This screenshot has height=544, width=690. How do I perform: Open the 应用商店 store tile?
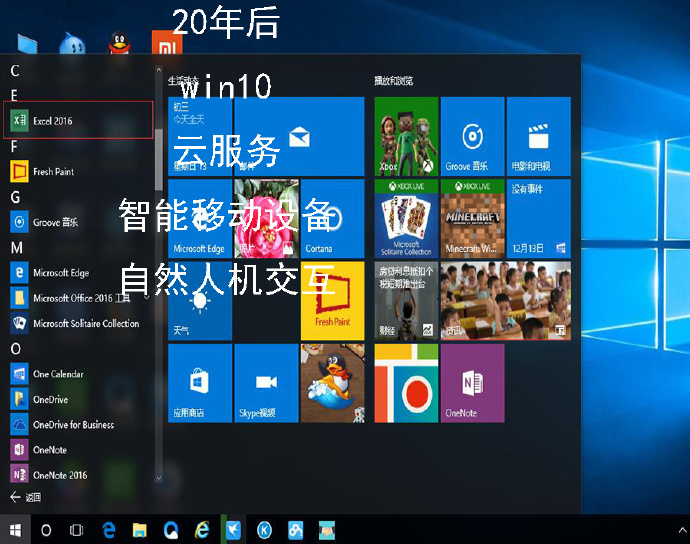199,383
